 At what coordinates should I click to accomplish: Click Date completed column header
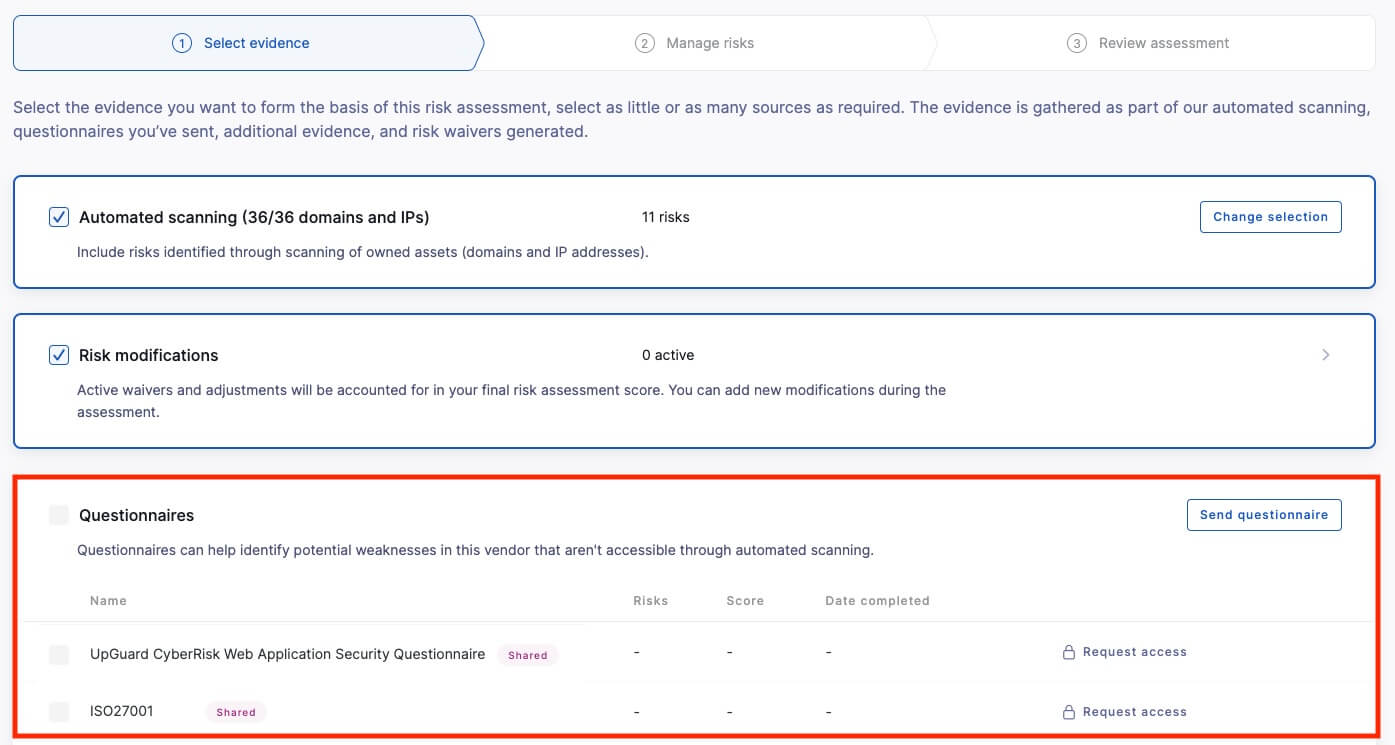pos(877,601)
